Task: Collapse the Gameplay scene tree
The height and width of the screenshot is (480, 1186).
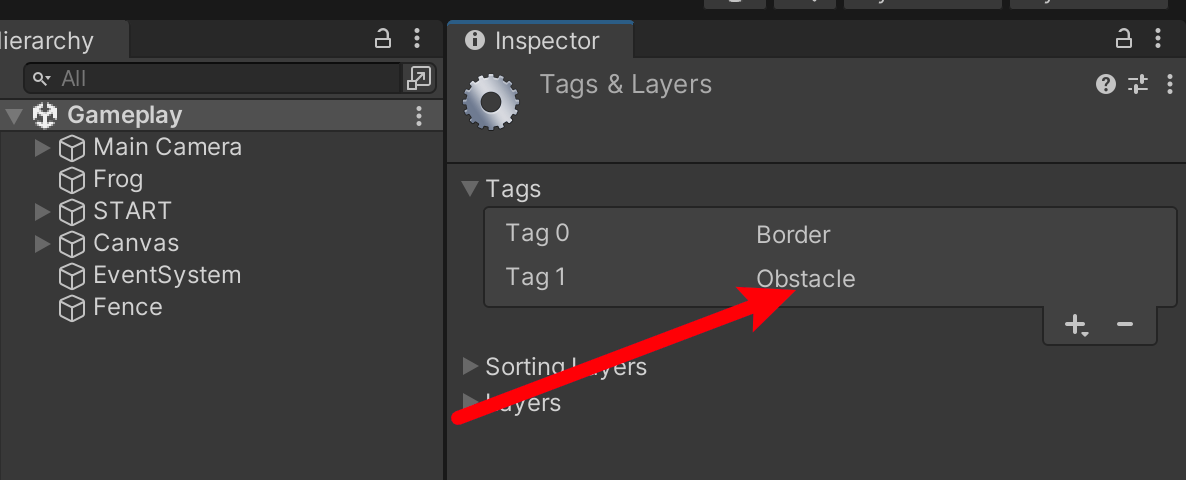Action: tap(14, 116)
